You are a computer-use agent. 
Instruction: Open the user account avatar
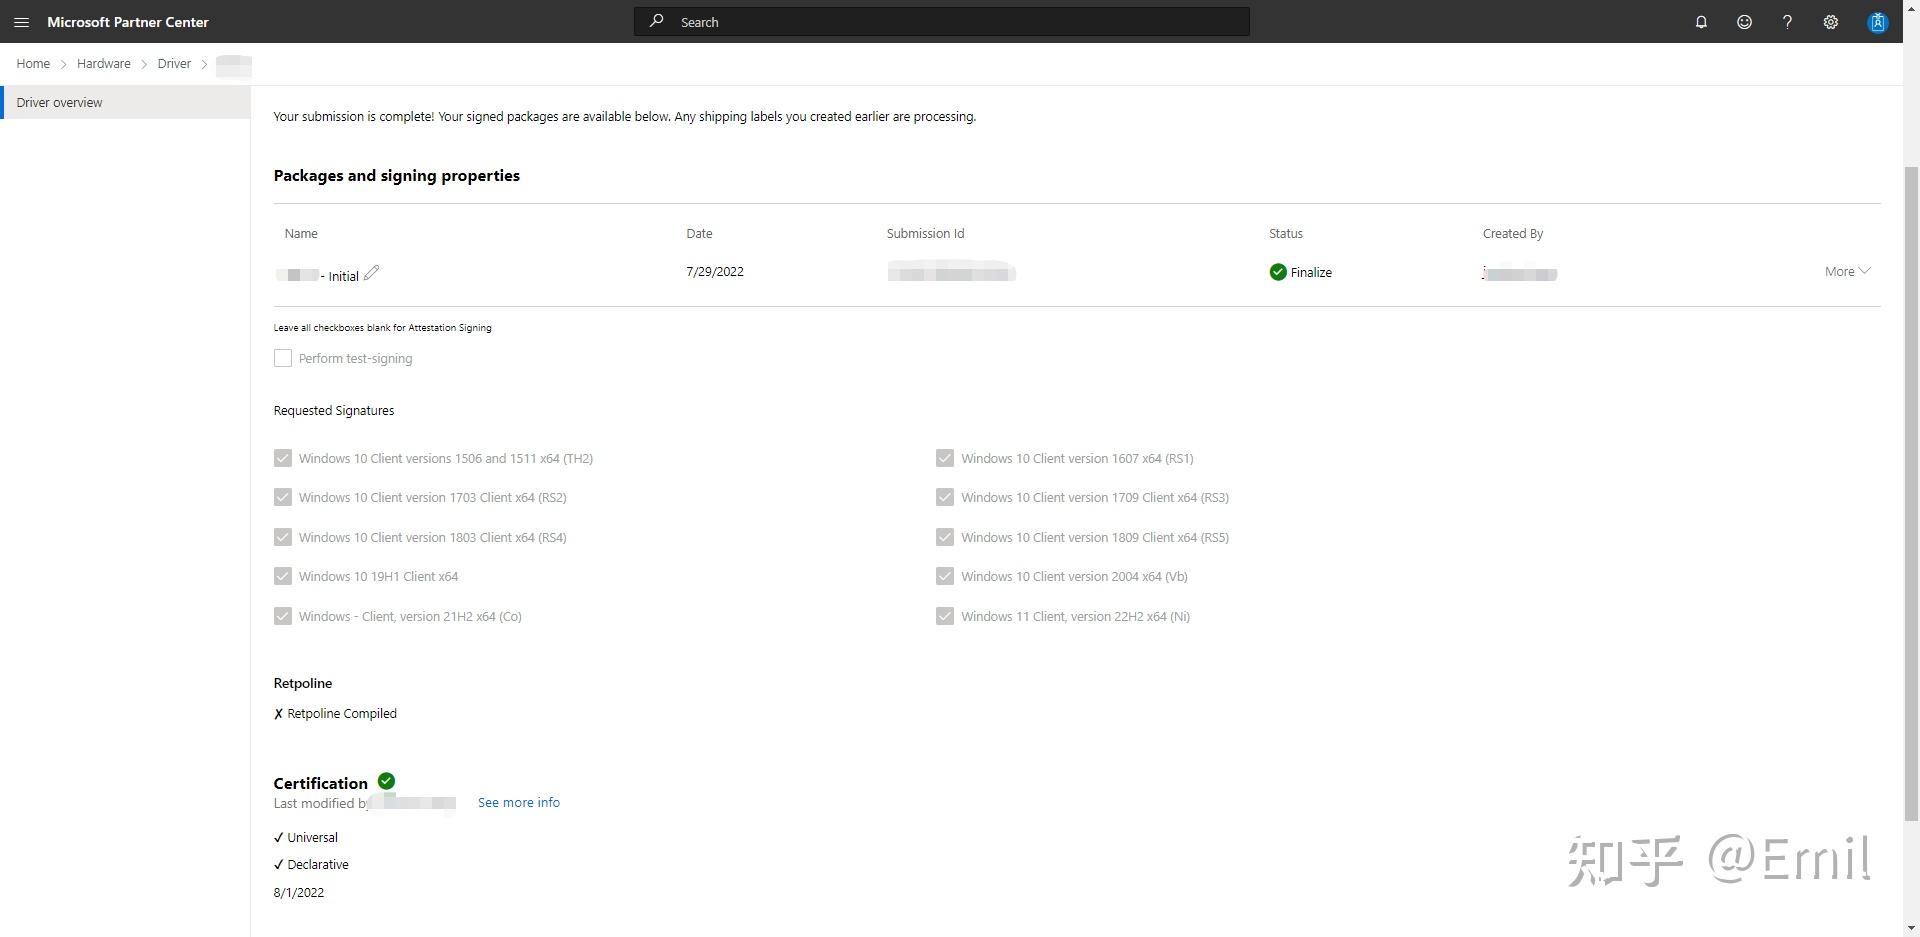1877,22
